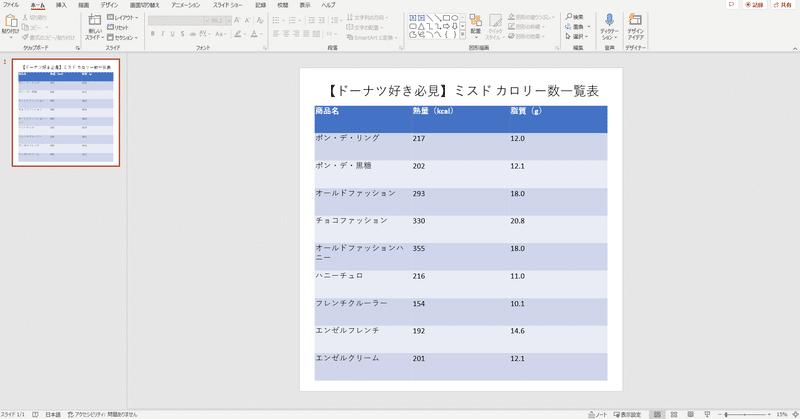
Task: Click the New Slide icon
Action: 94,20
